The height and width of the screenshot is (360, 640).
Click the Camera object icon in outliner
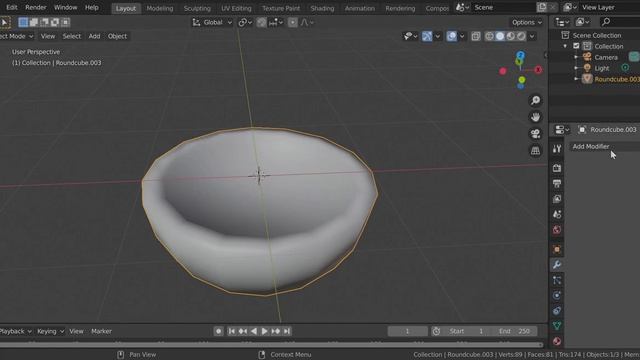(587, 57)
